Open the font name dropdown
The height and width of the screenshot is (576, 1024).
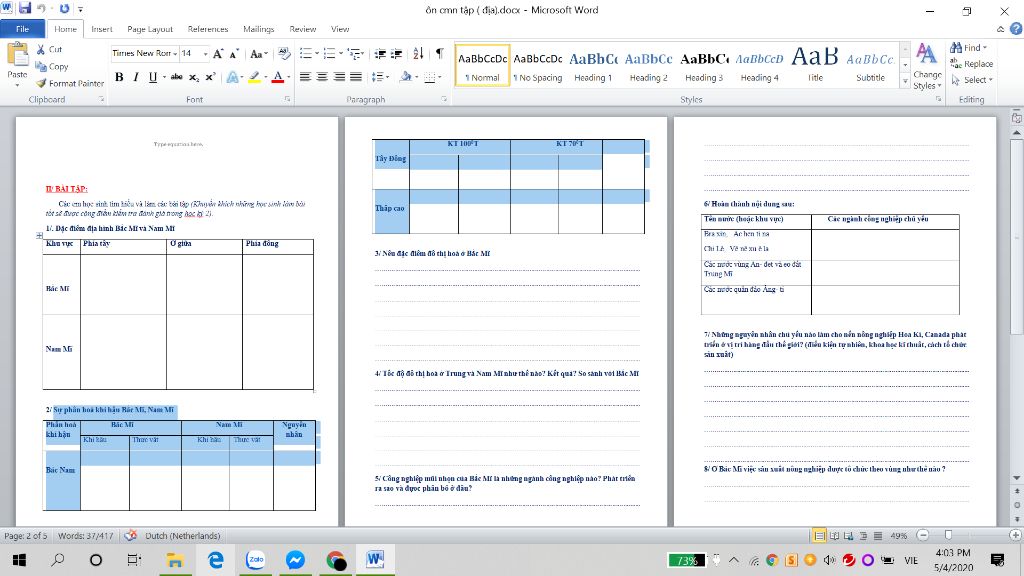175,54
